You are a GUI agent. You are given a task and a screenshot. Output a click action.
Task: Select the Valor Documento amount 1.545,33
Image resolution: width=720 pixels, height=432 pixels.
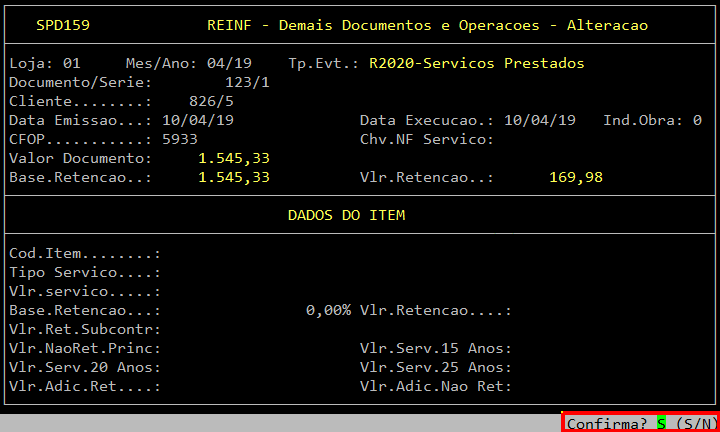point(234,158)
